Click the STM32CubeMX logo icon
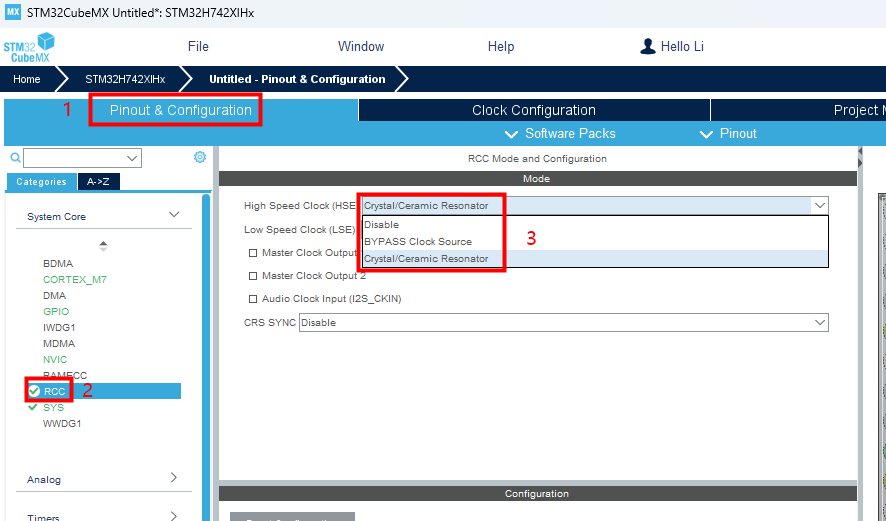This screenshot has height=521, width=886. pyautogui.click(x=29, y=47)
